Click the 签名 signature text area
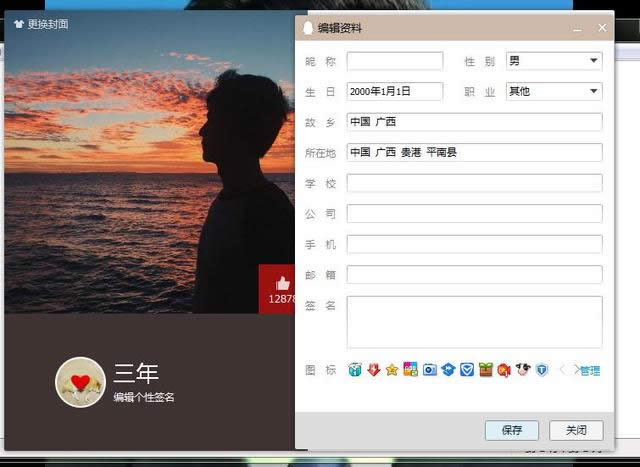Image resolution: width=640 pixels, height=467 pixels. 474,321
